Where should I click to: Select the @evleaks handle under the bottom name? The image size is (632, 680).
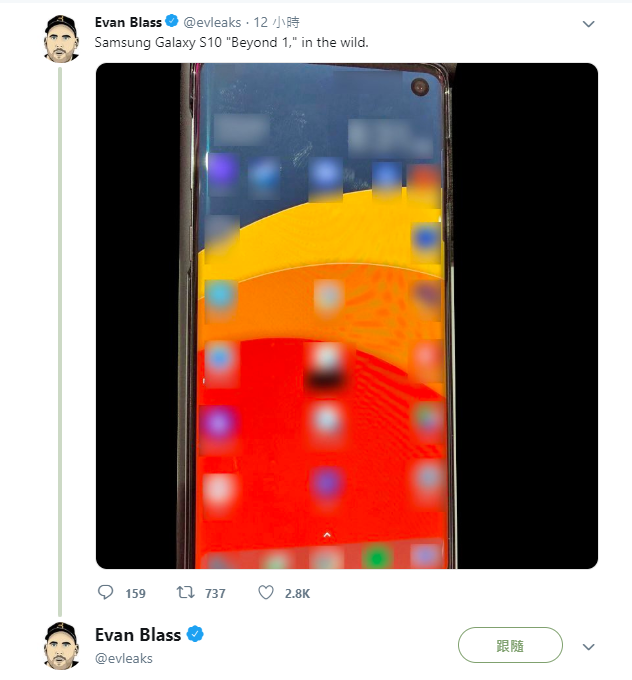(x=124, y=659)
